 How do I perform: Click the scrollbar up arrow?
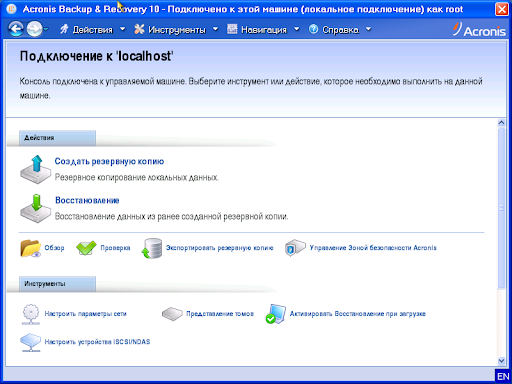(x=501, y=123)
